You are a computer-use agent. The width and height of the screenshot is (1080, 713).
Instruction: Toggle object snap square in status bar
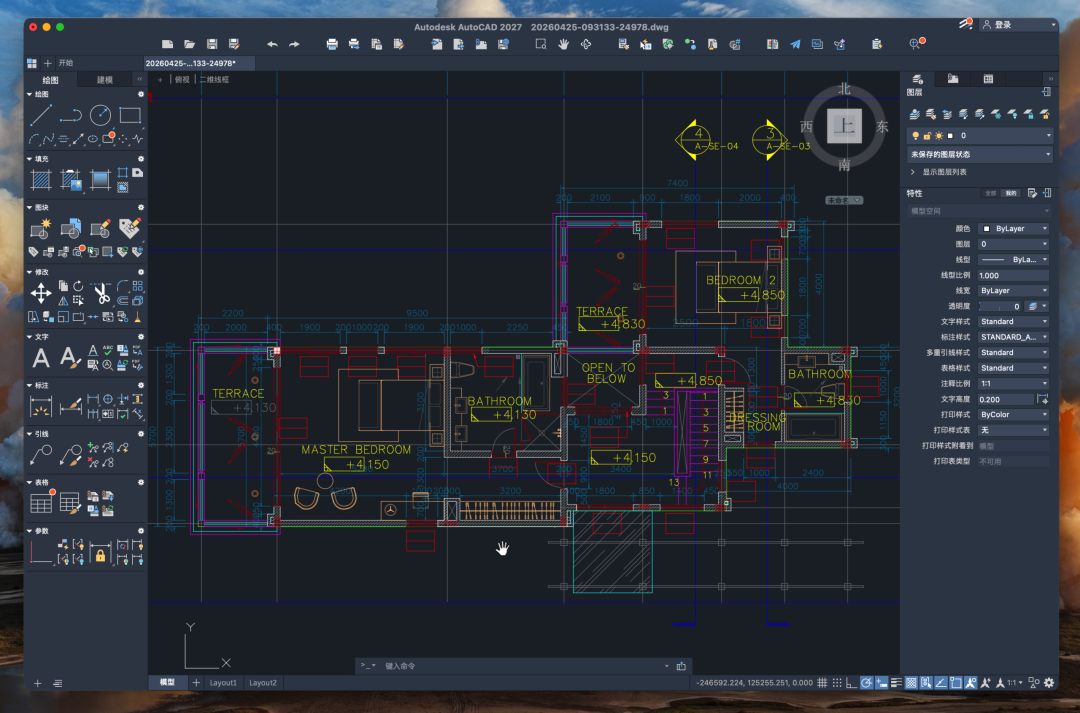click(x=956, y=683)
